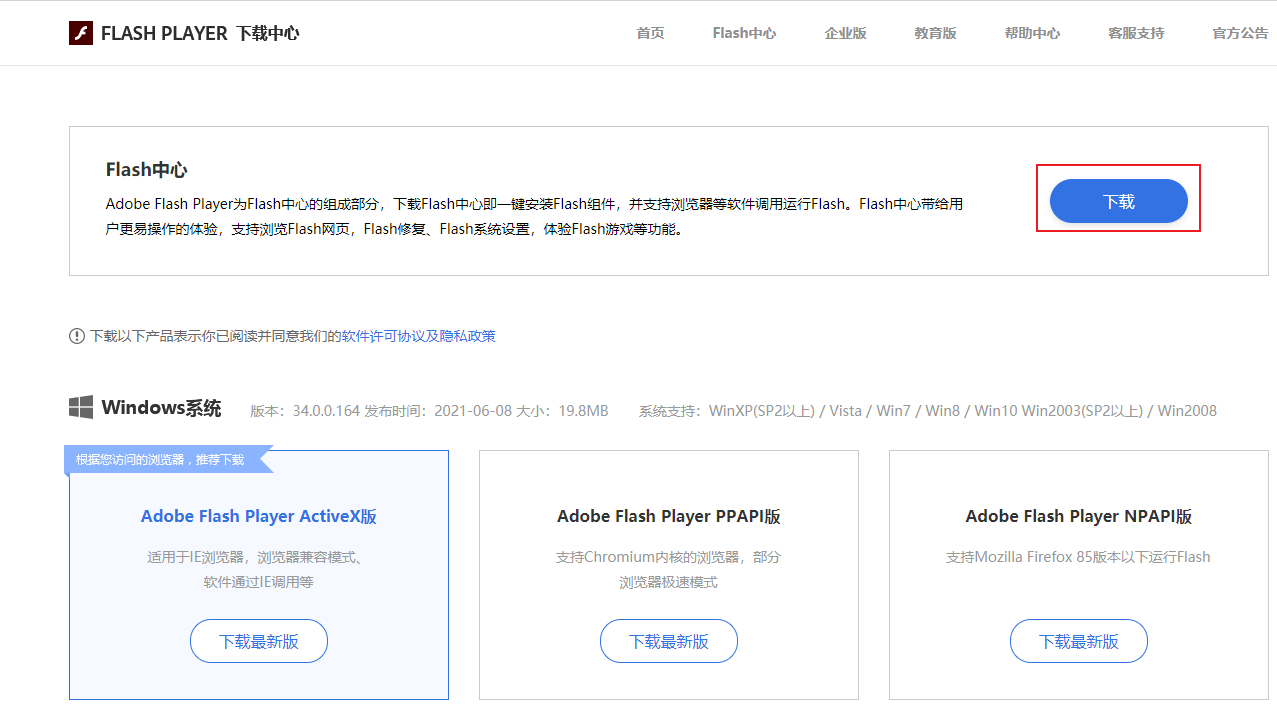
Task: Click 下载最新版 for ActiveX版
Action: click(259, 641)
